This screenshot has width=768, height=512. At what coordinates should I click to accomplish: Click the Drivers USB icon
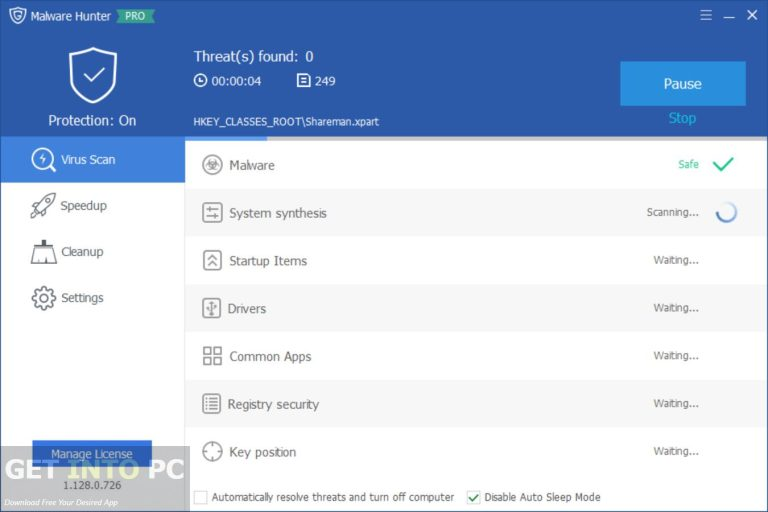pos(212,308)
